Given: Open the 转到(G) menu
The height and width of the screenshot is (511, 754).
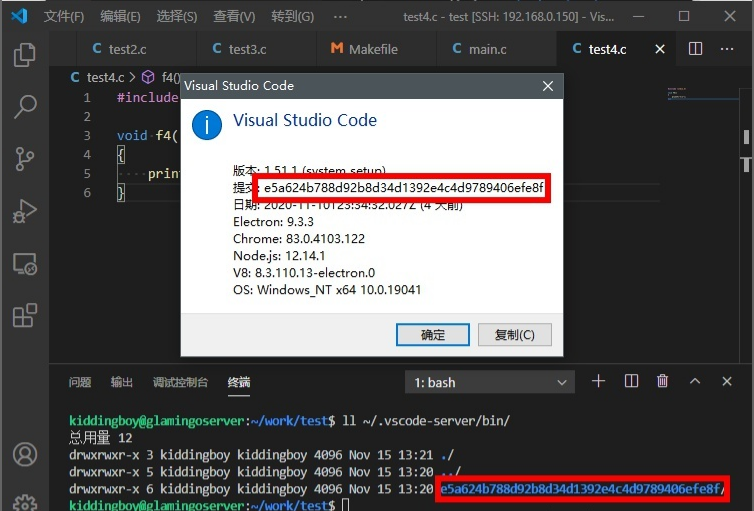Looking at the screenshot, I should [x=292, y=17].
